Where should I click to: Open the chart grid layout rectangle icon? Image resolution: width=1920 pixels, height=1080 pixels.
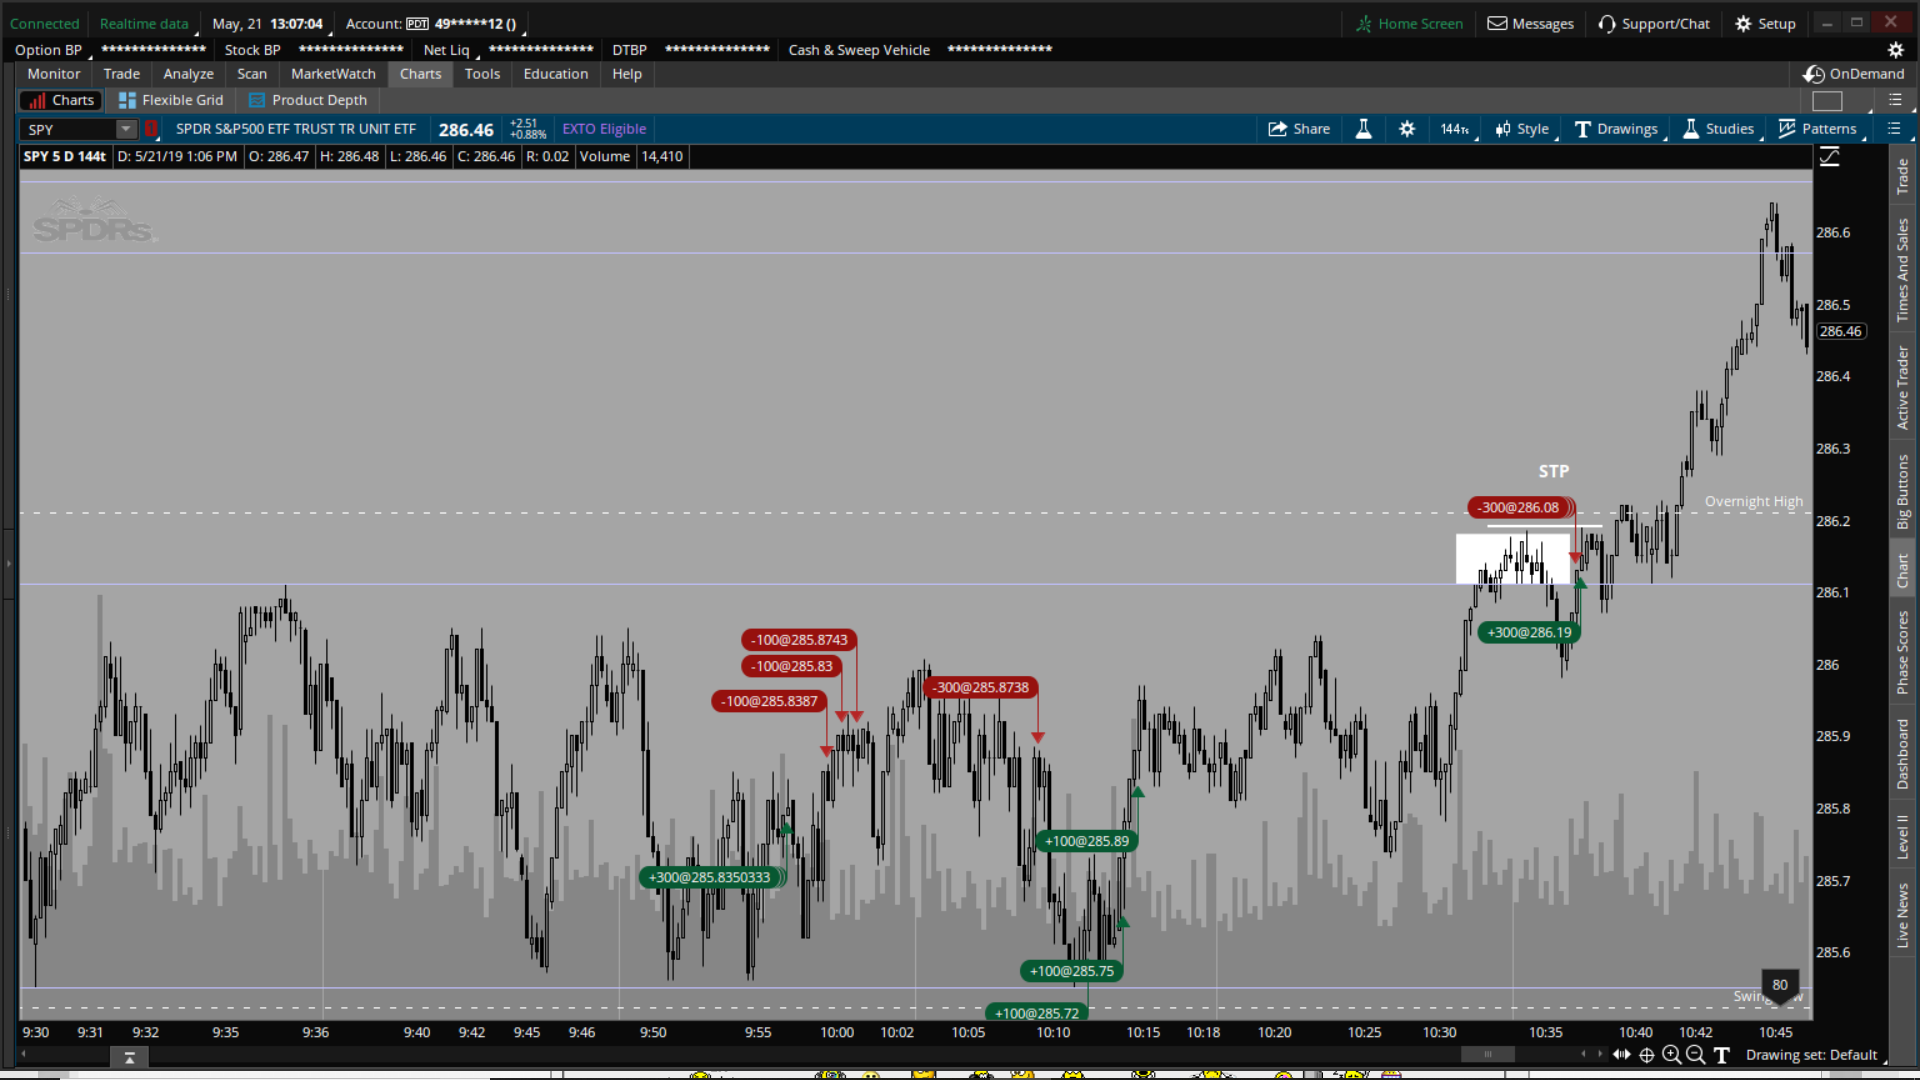click(x=1827, y=101)
